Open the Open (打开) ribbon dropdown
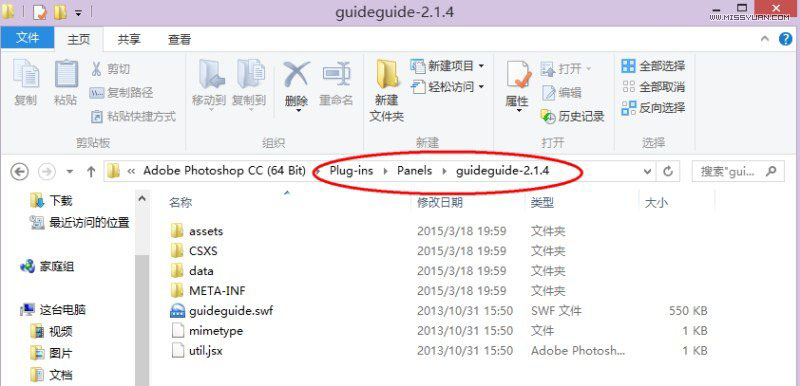The height and width of the screenshot is (386, 800). [x=566, y=68]
